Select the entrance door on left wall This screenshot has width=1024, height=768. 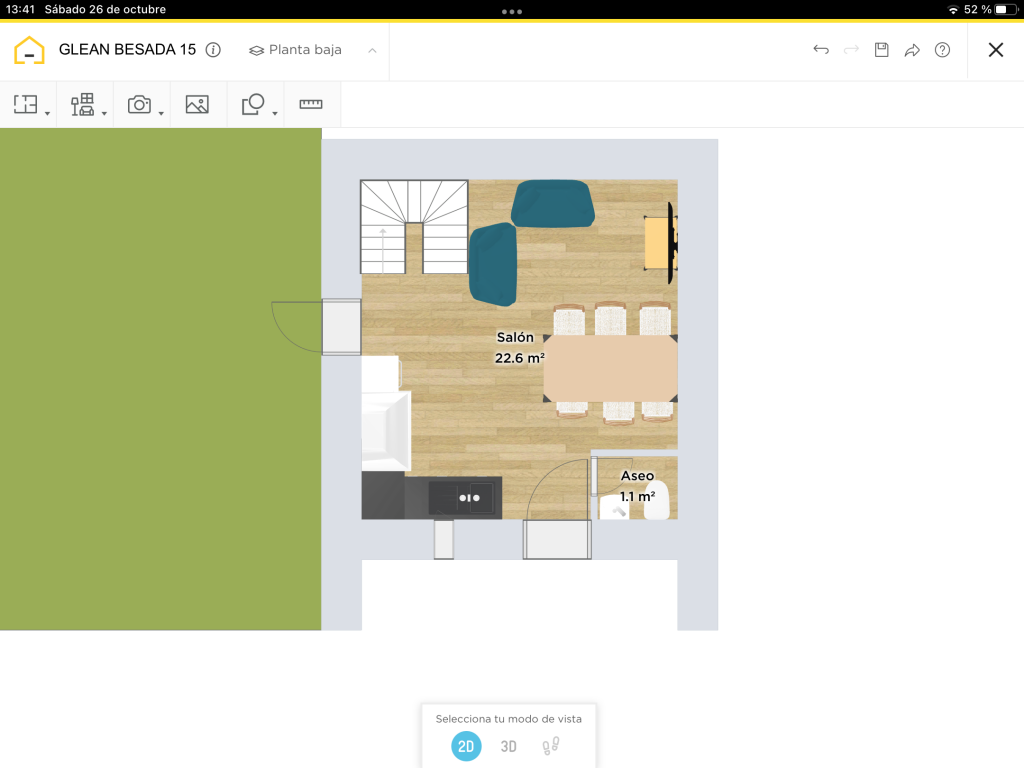342,327
